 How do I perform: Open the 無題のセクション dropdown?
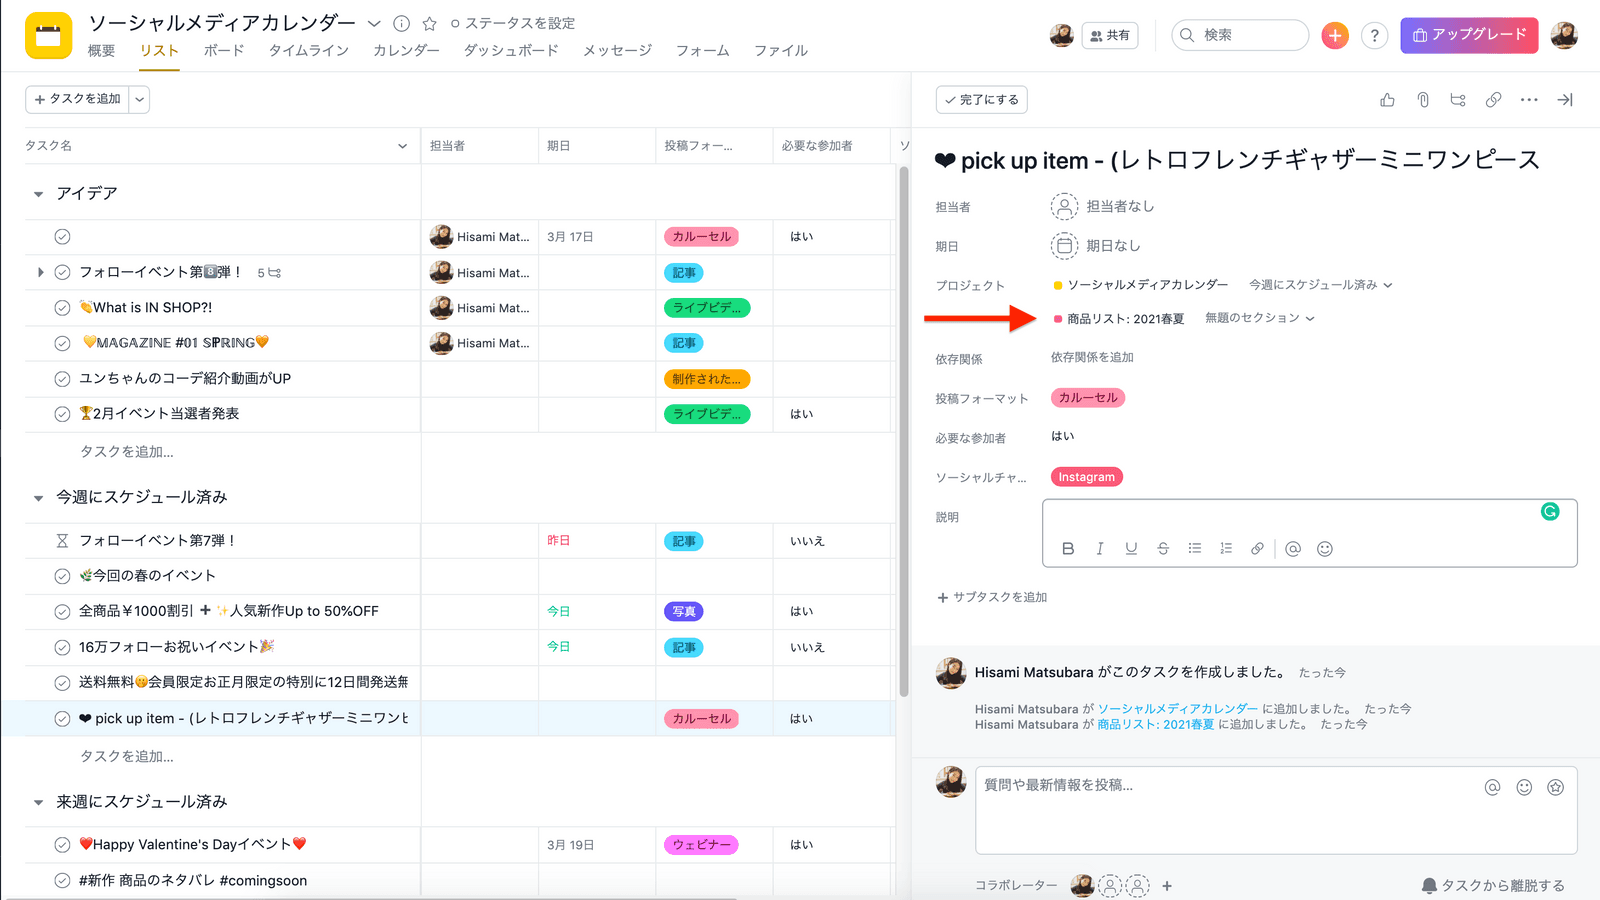[1259, 318]
